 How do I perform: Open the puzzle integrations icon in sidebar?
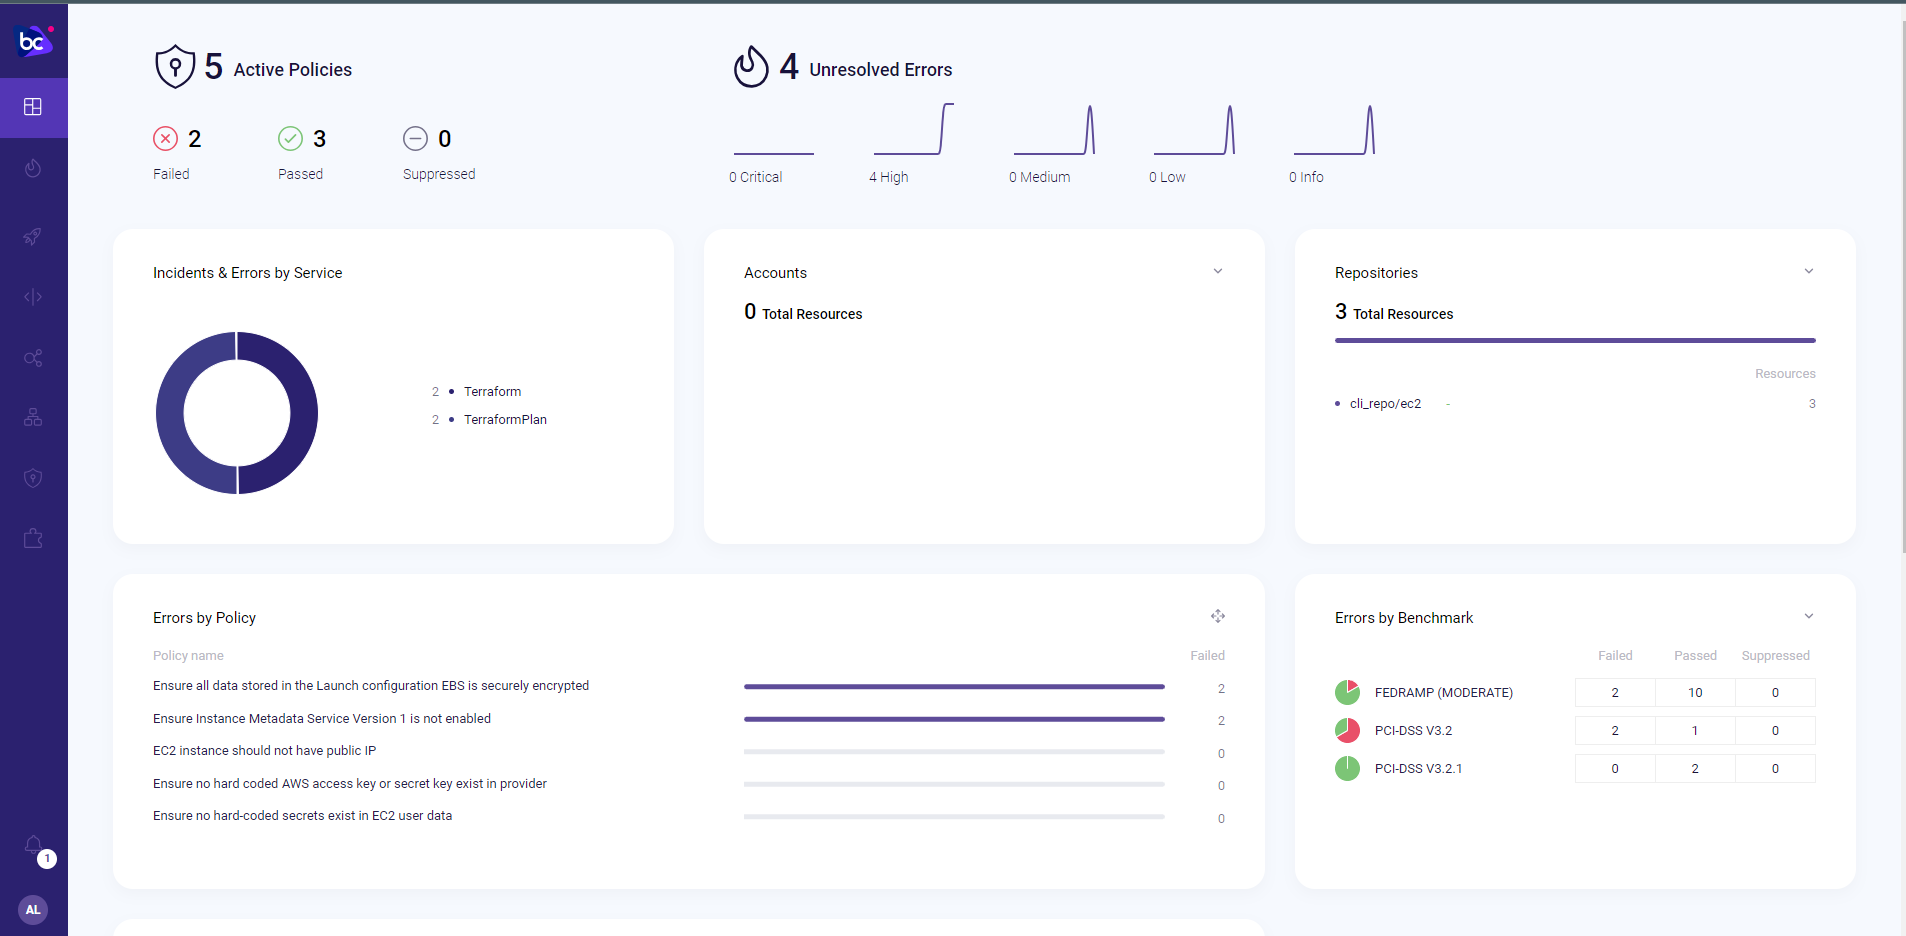coord(33,538)
